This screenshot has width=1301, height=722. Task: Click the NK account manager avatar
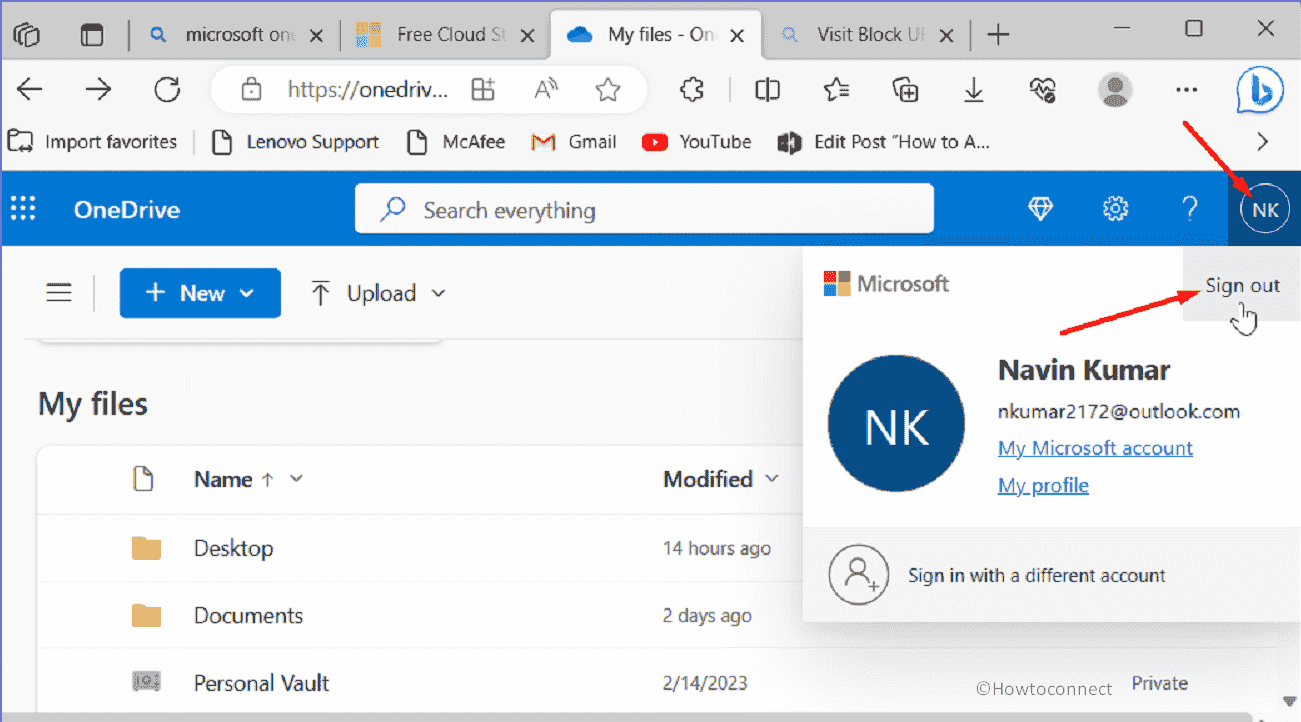point(1265,210)
